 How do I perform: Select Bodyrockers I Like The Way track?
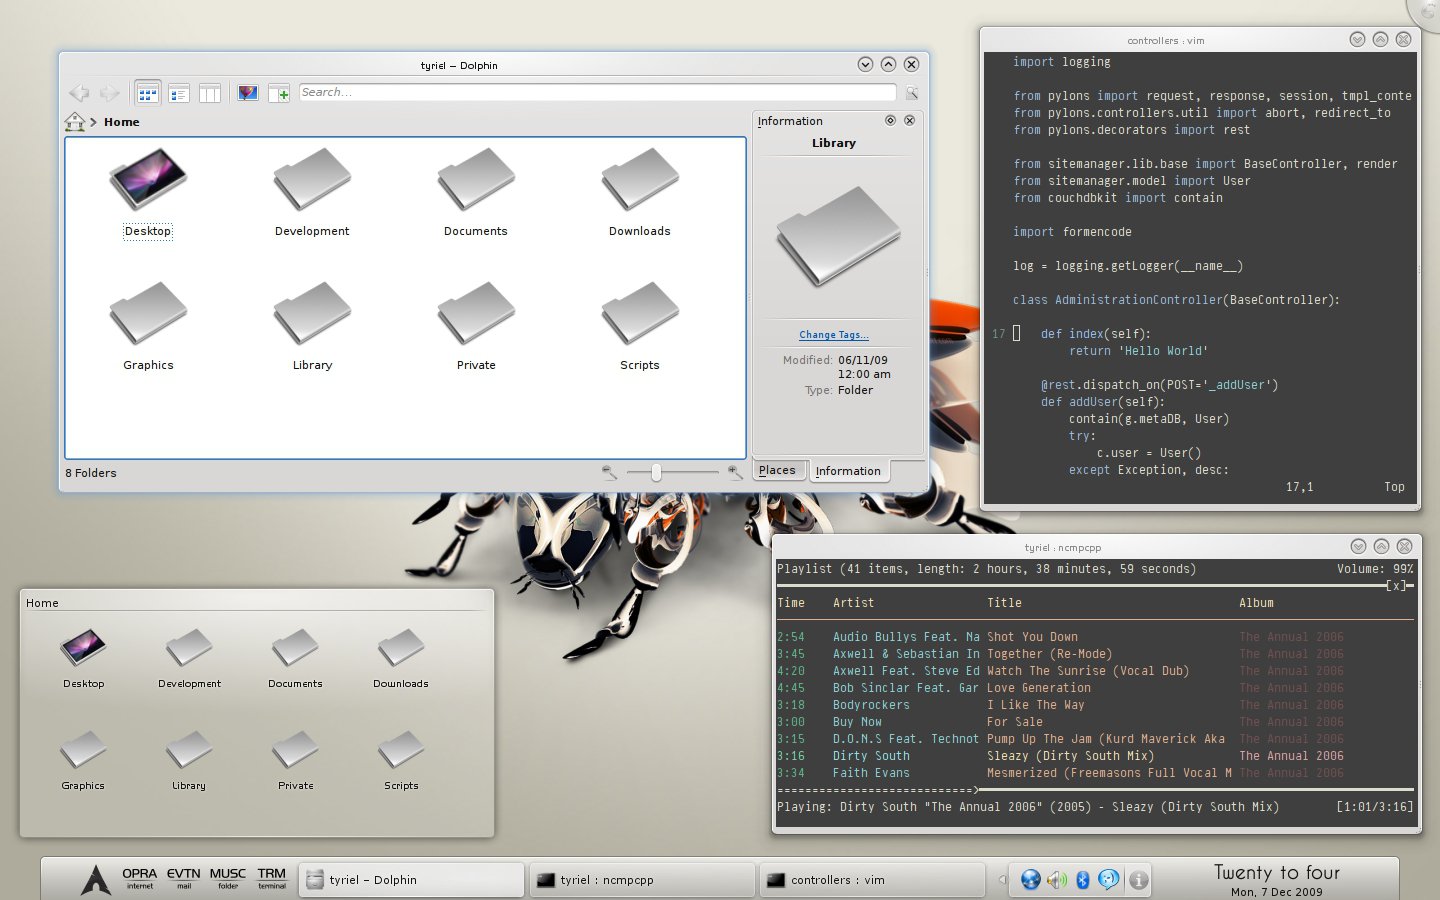point(1095,705)
